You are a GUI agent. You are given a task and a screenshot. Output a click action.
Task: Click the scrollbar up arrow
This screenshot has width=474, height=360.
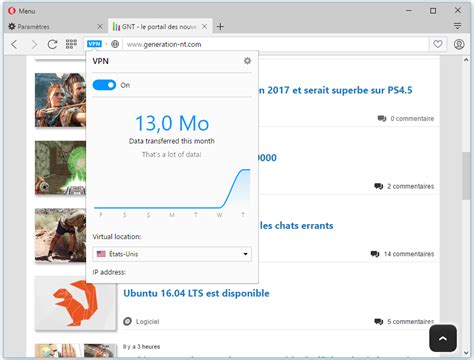(x=466, y=60)
